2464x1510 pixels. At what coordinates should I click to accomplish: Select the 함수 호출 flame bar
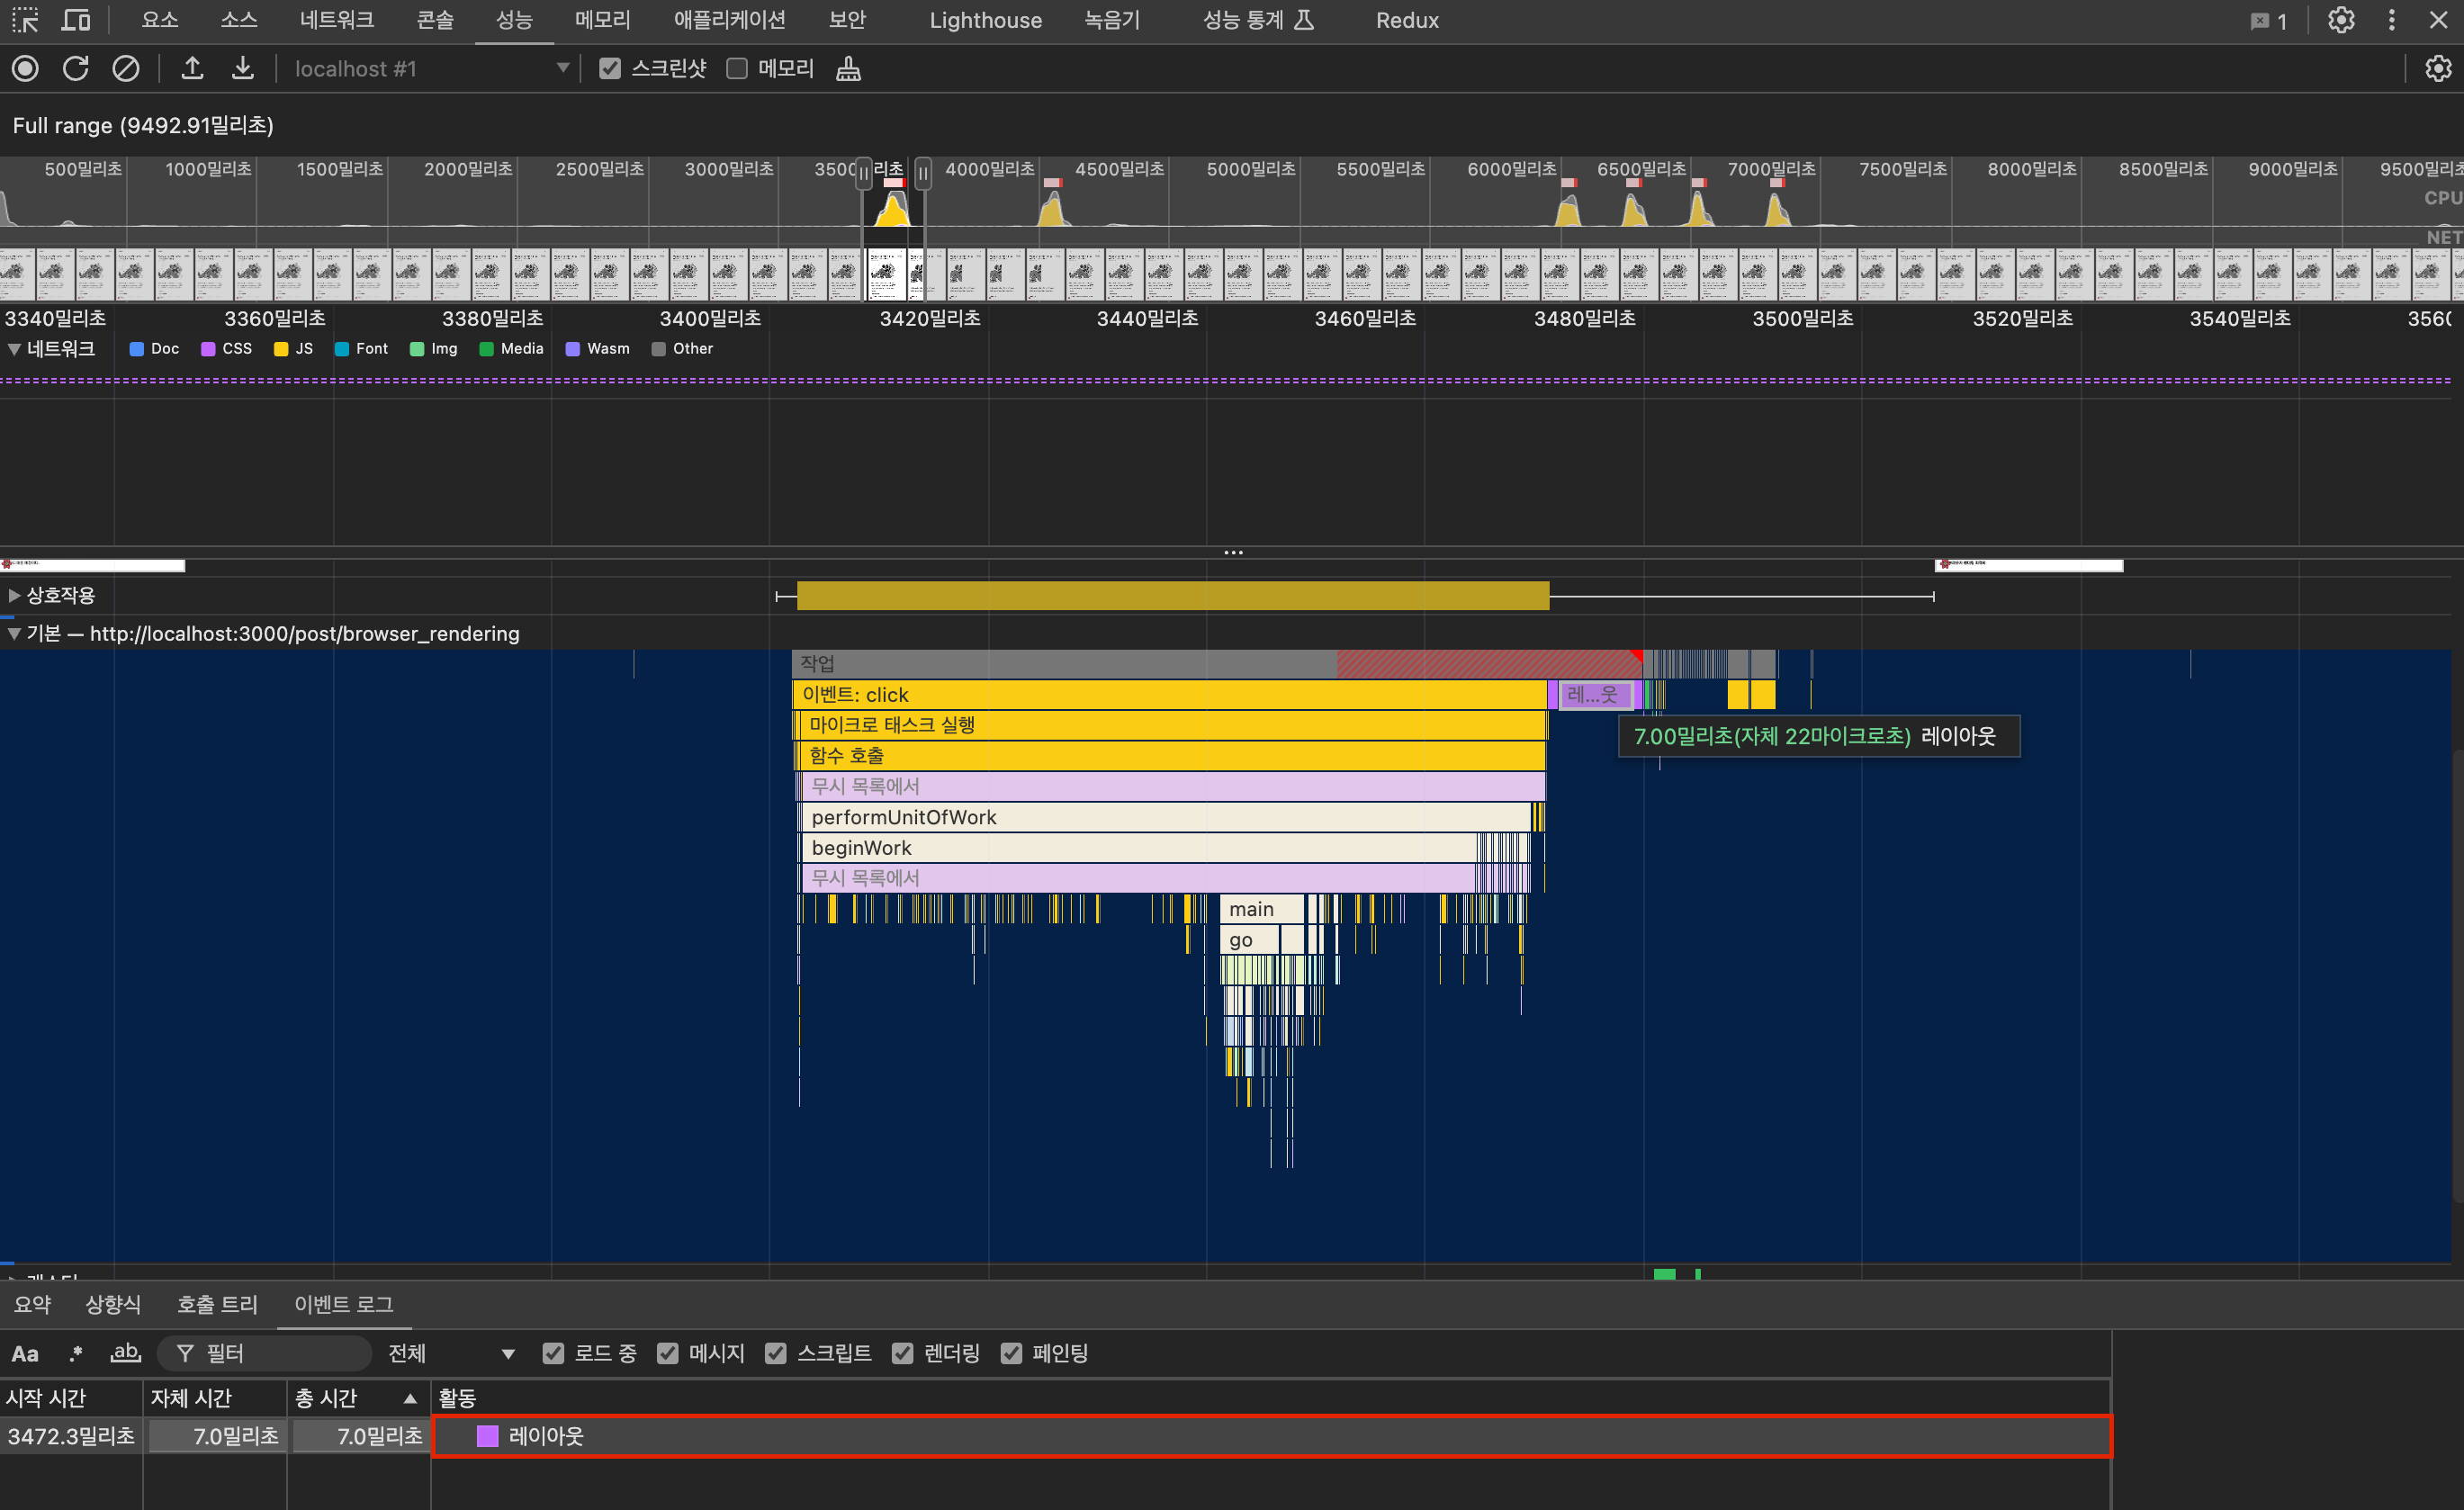click(1171, 755)
